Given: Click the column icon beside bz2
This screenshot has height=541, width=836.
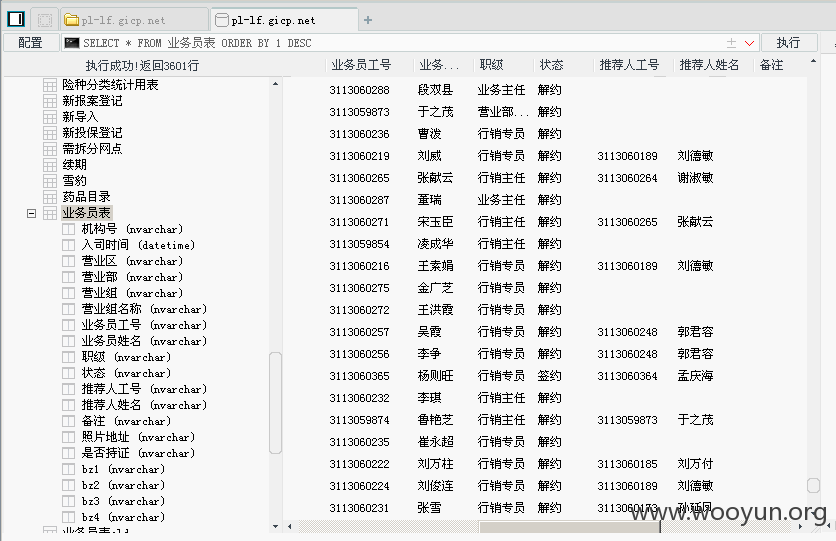Looking at the screenshot, I should 68,485.
